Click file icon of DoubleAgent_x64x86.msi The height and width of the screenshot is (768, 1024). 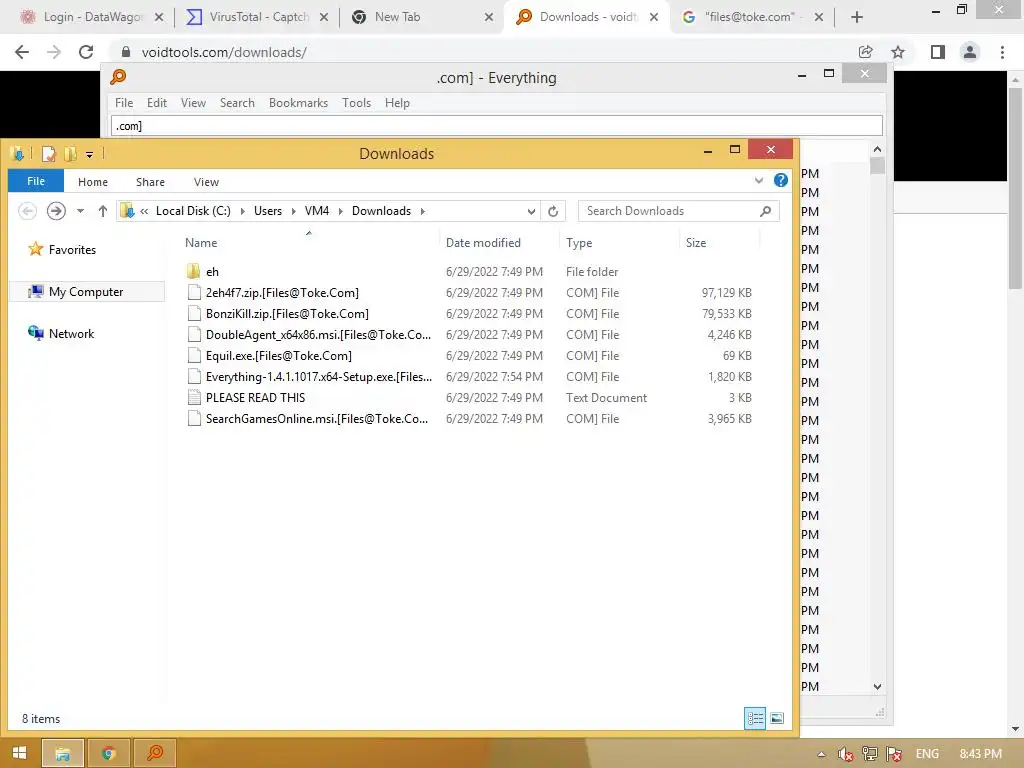pos(194,334)
